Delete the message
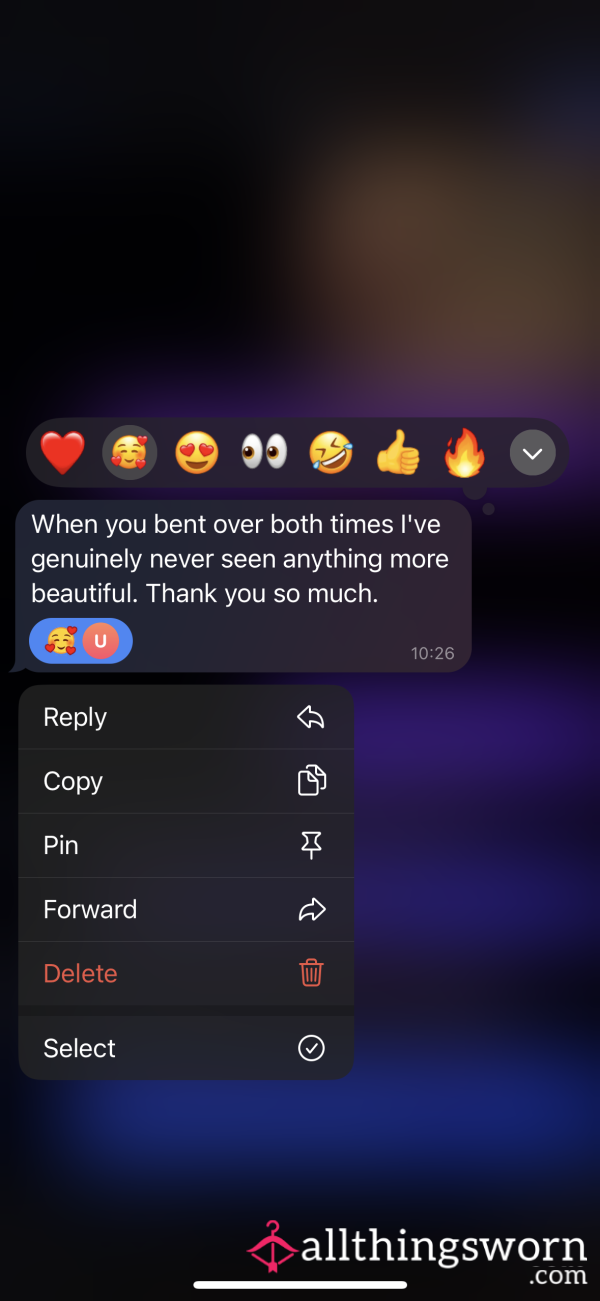 coord(186,973)
